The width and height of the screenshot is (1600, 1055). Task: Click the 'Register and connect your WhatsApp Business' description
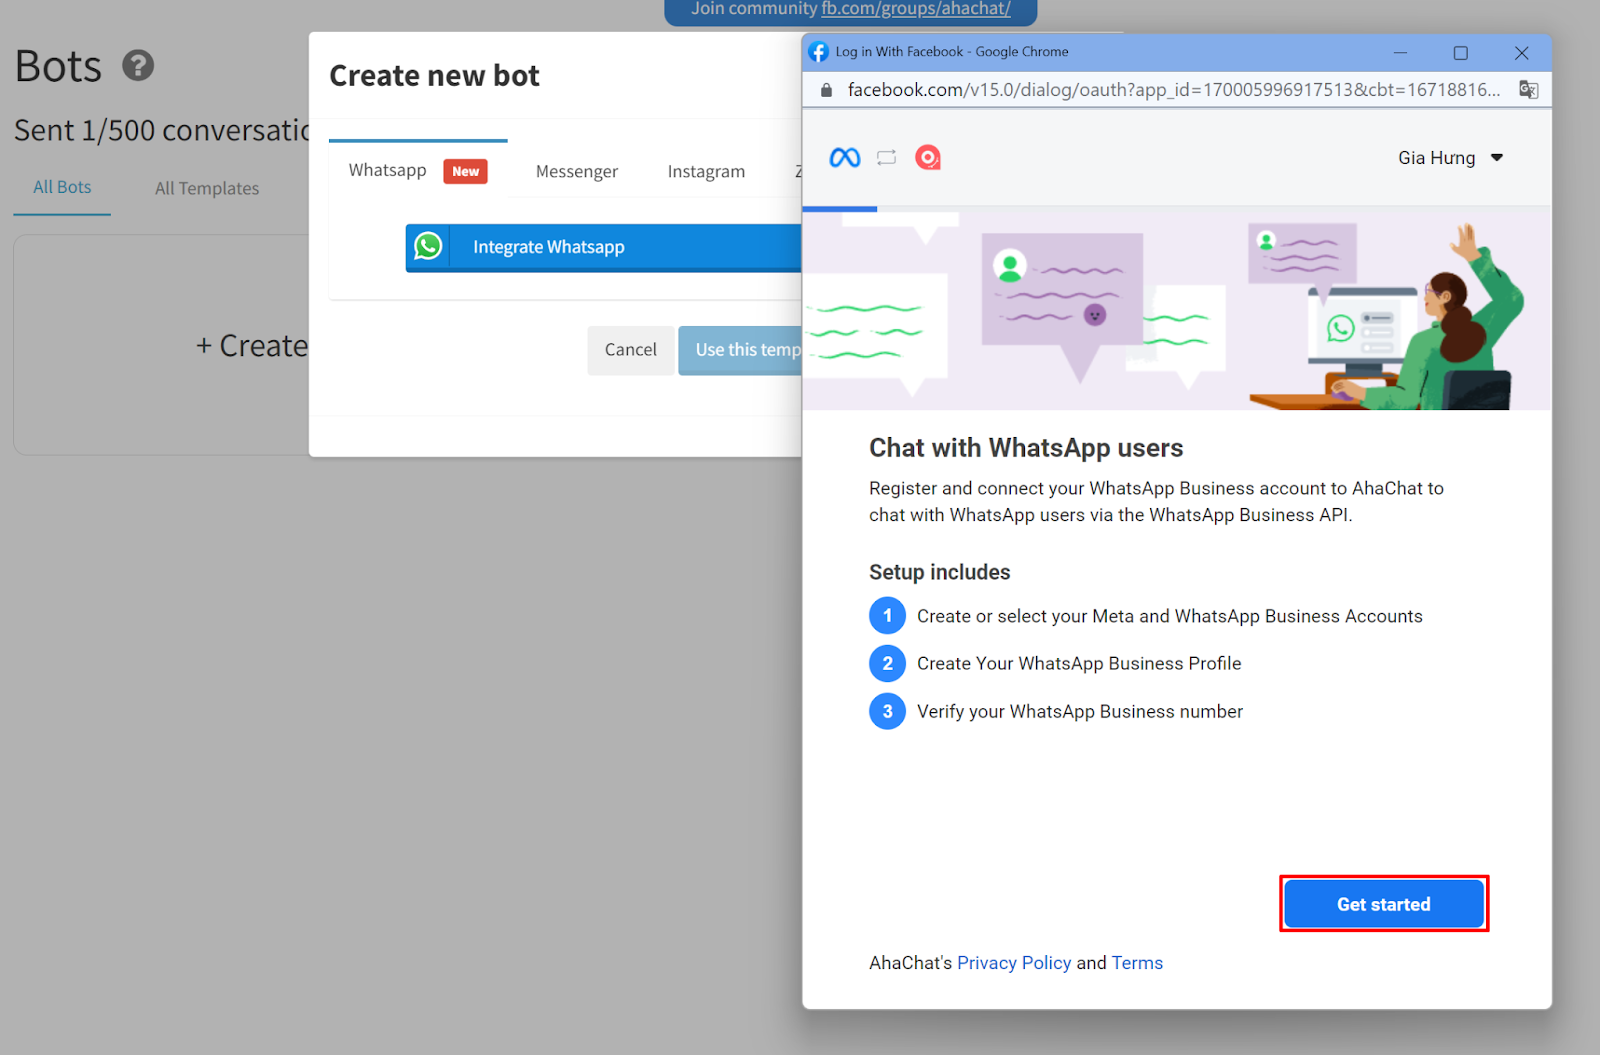[1156, 502]
